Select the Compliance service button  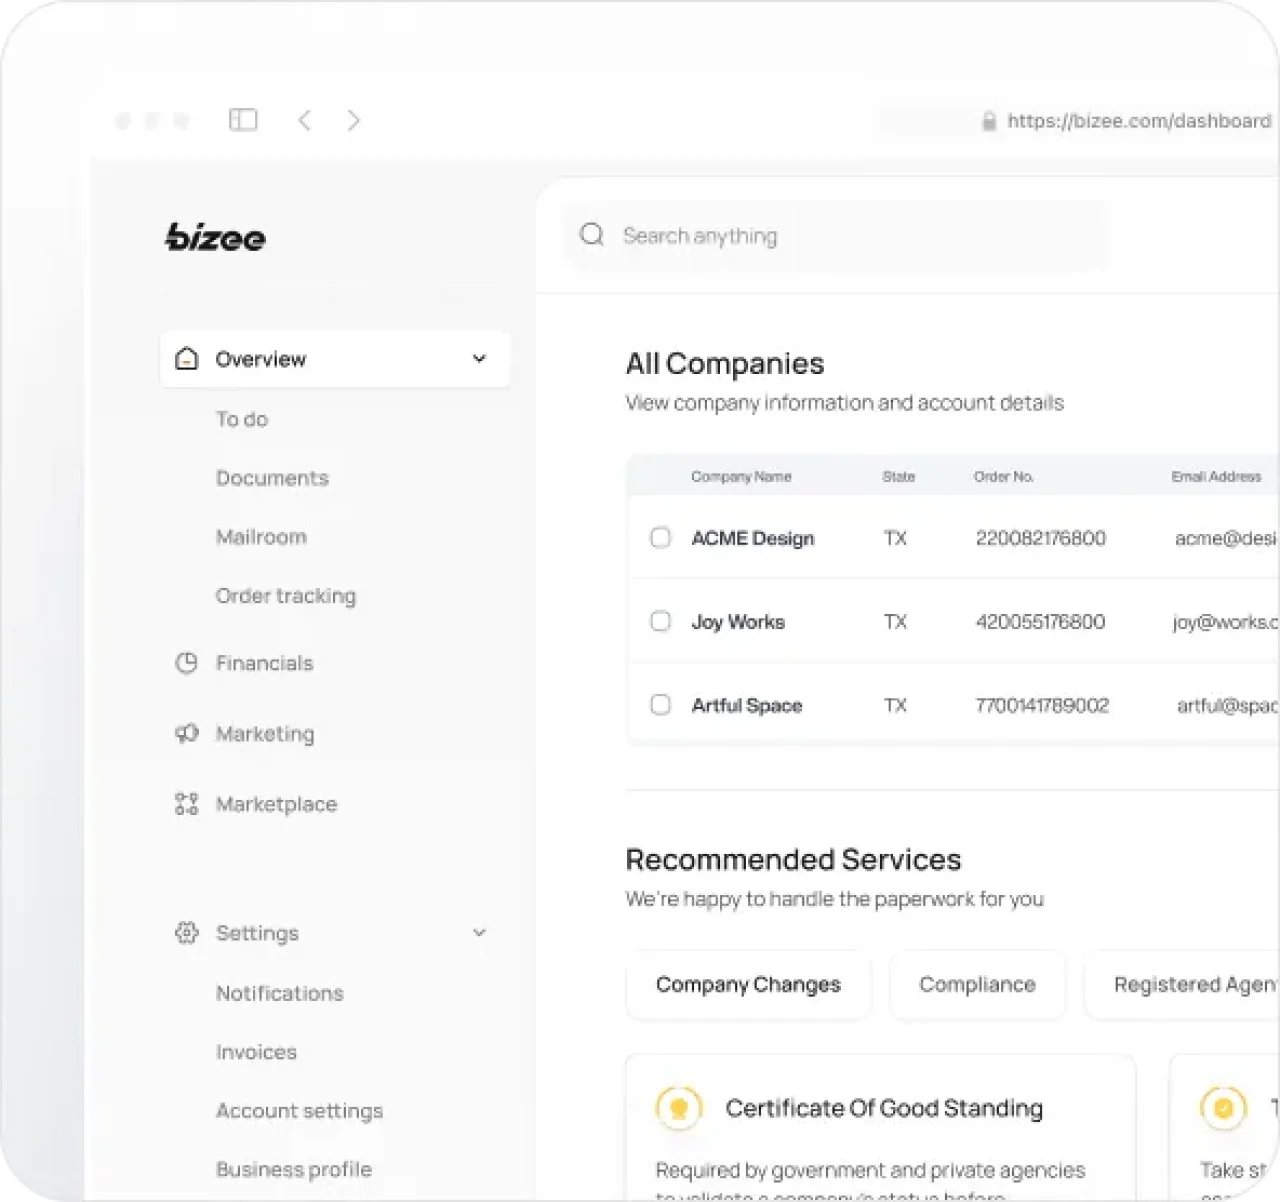point(977,984)
